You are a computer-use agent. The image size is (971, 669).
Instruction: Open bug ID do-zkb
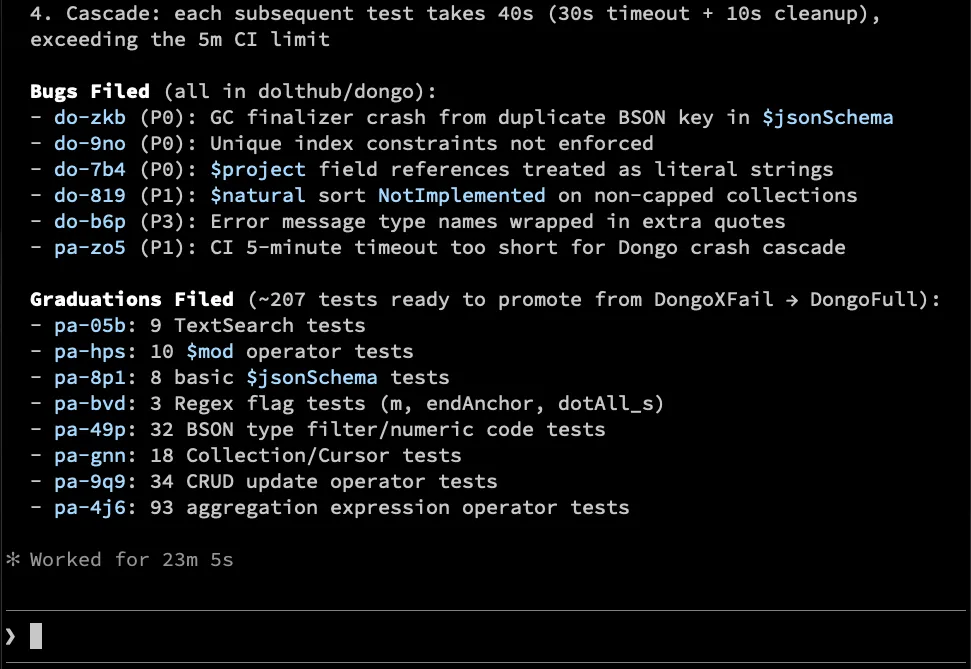90,118
